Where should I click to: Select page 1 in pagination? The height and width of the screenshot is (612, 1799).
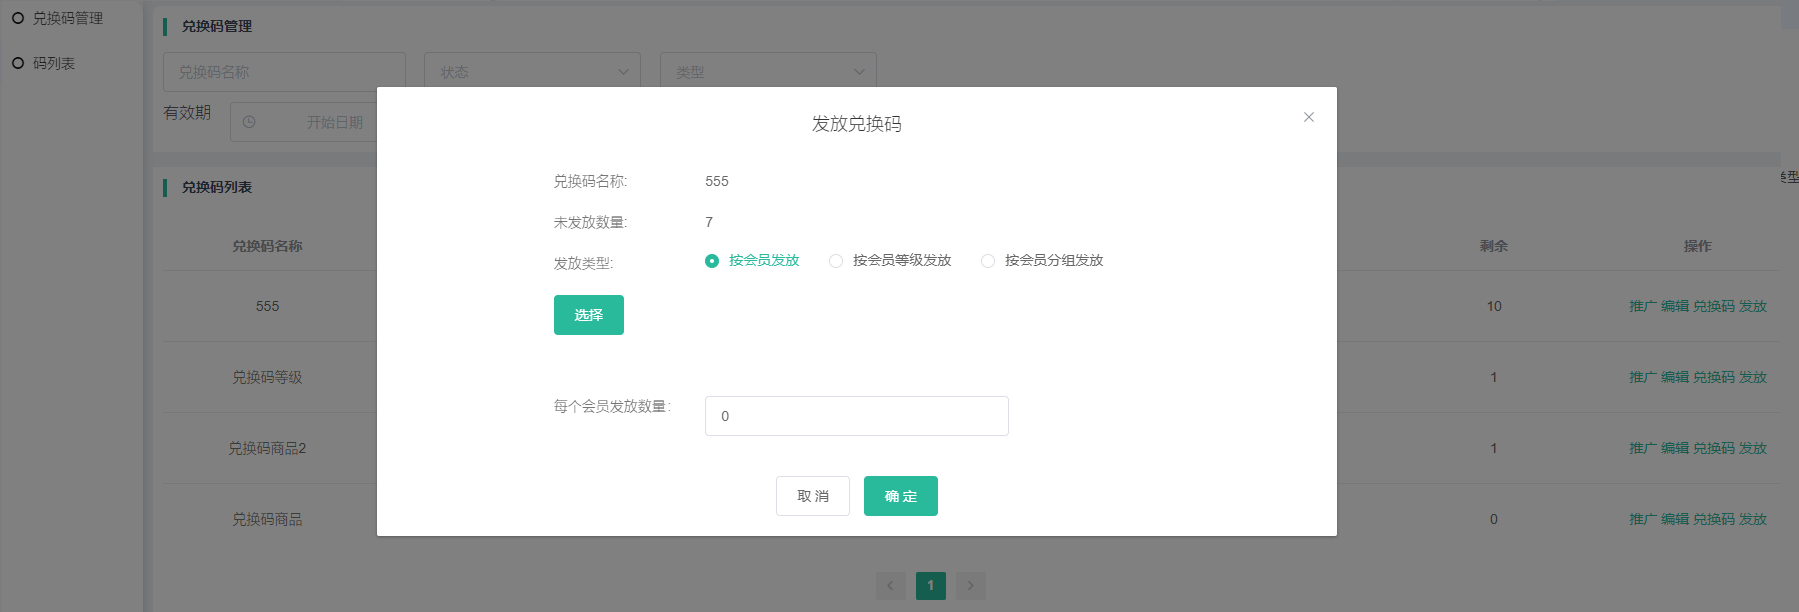(930, 586)
